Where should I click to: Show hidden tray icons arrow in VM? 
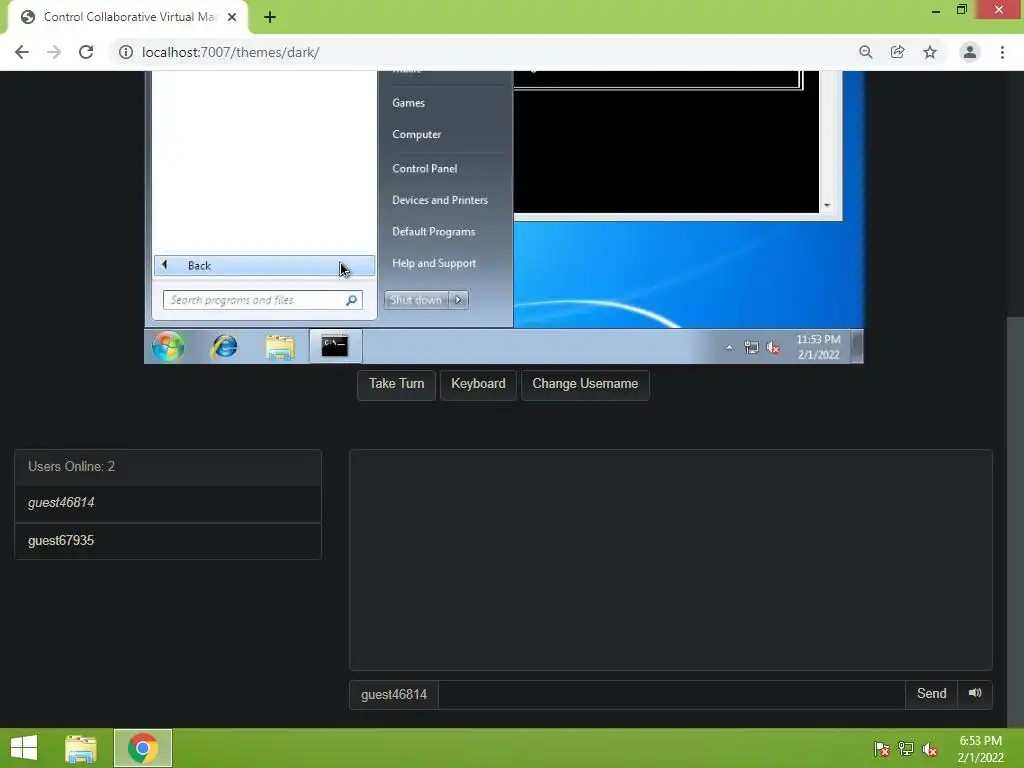(x=729, y=347)
